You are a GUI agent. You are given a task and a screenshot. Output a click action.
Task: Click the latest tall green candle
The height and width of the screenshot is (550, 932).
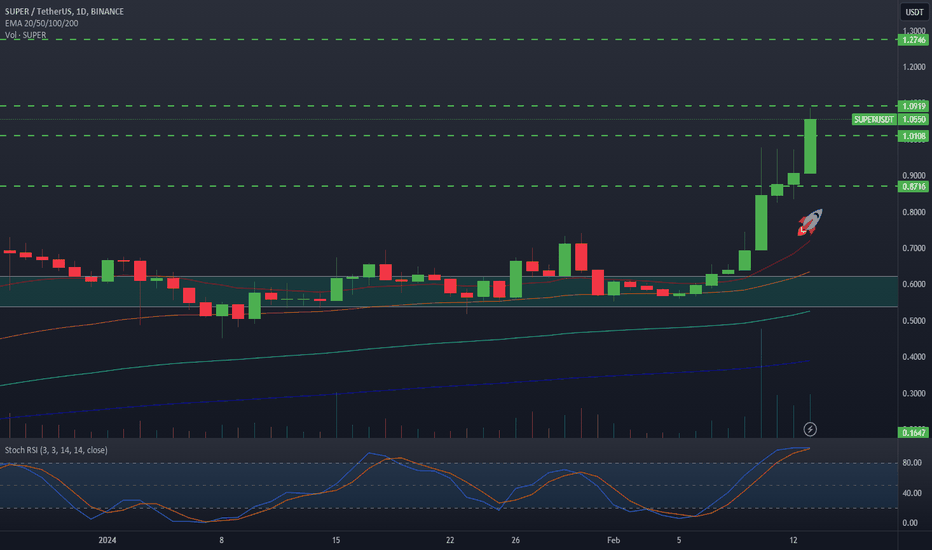pyautogui.click(x=810, y=146)
